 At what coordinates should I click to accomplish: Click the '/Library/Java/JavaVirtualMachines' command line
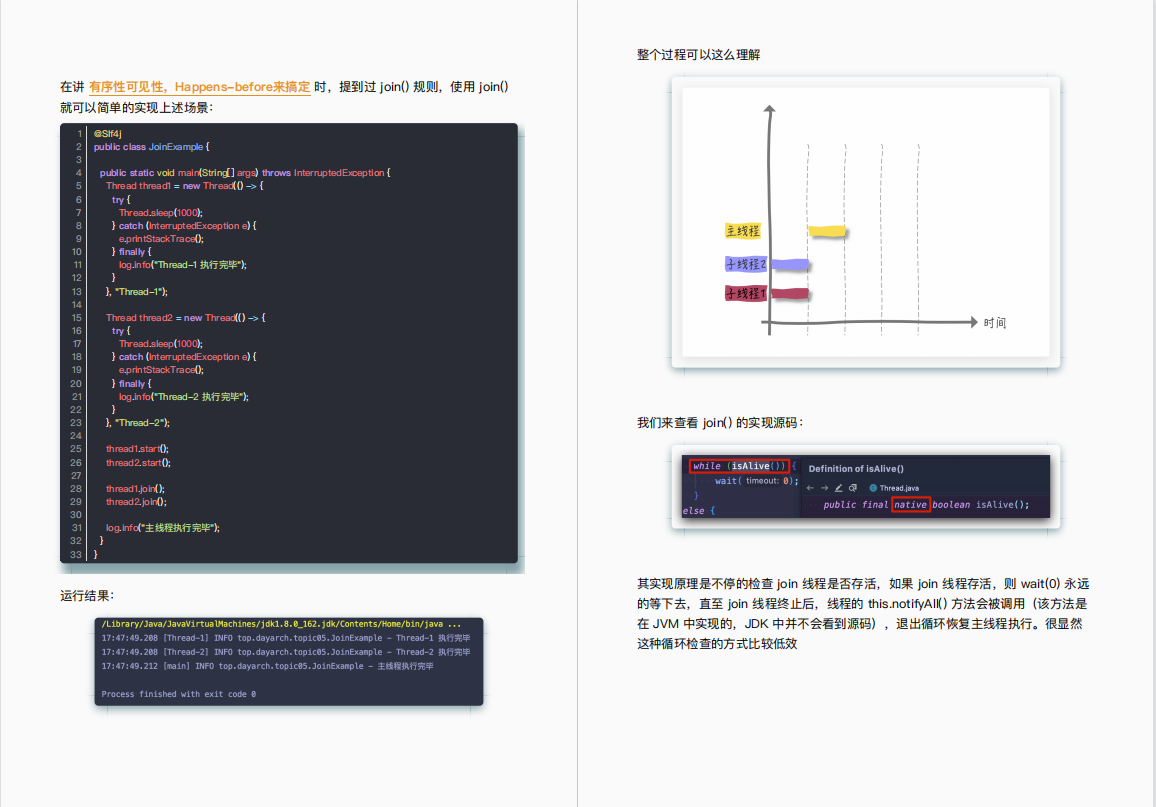[281, 624]
